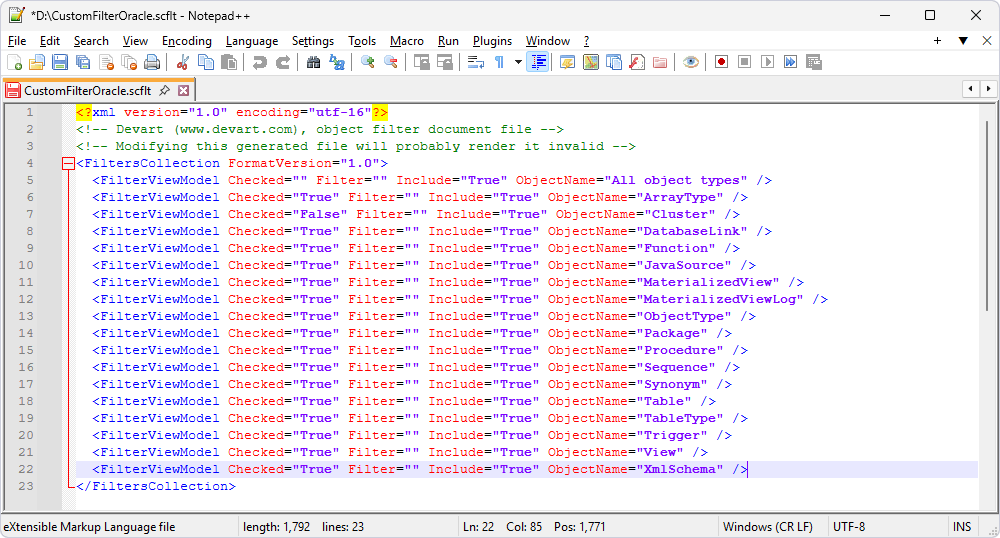Screen dimensions: 1000x538
Task: Open dropdown arrow beside show all characters
Action: [518, 62]
